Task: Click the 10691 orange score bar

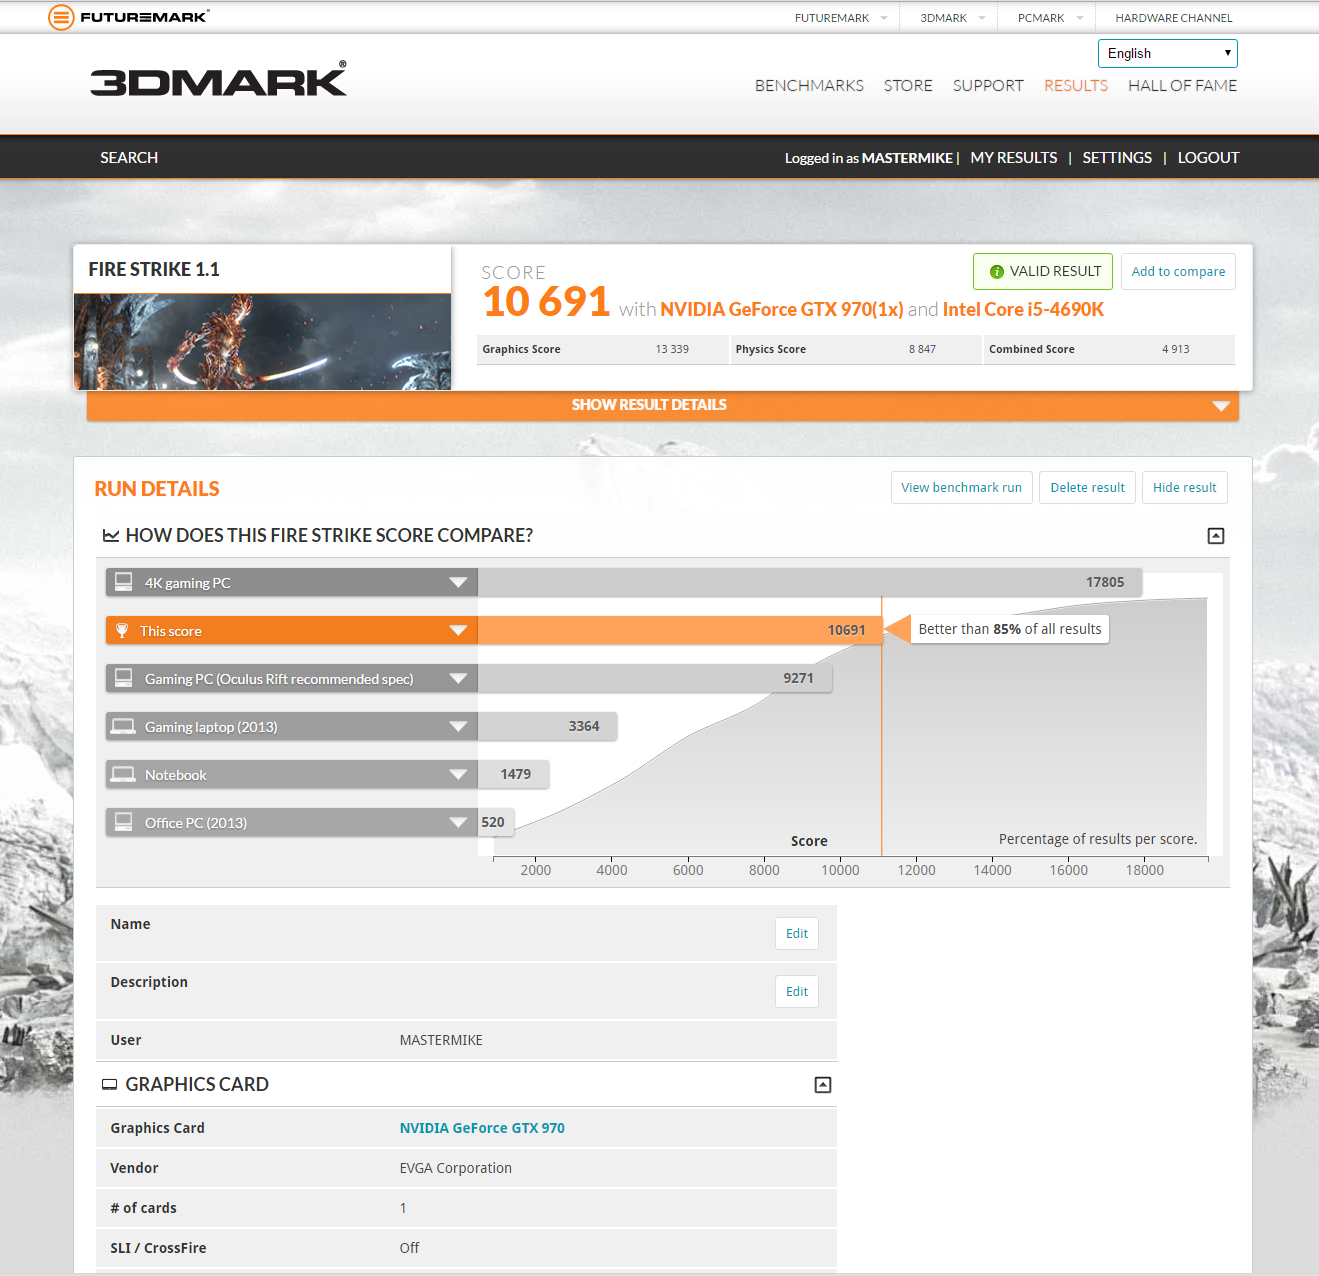Action: (x=680, y=630)
